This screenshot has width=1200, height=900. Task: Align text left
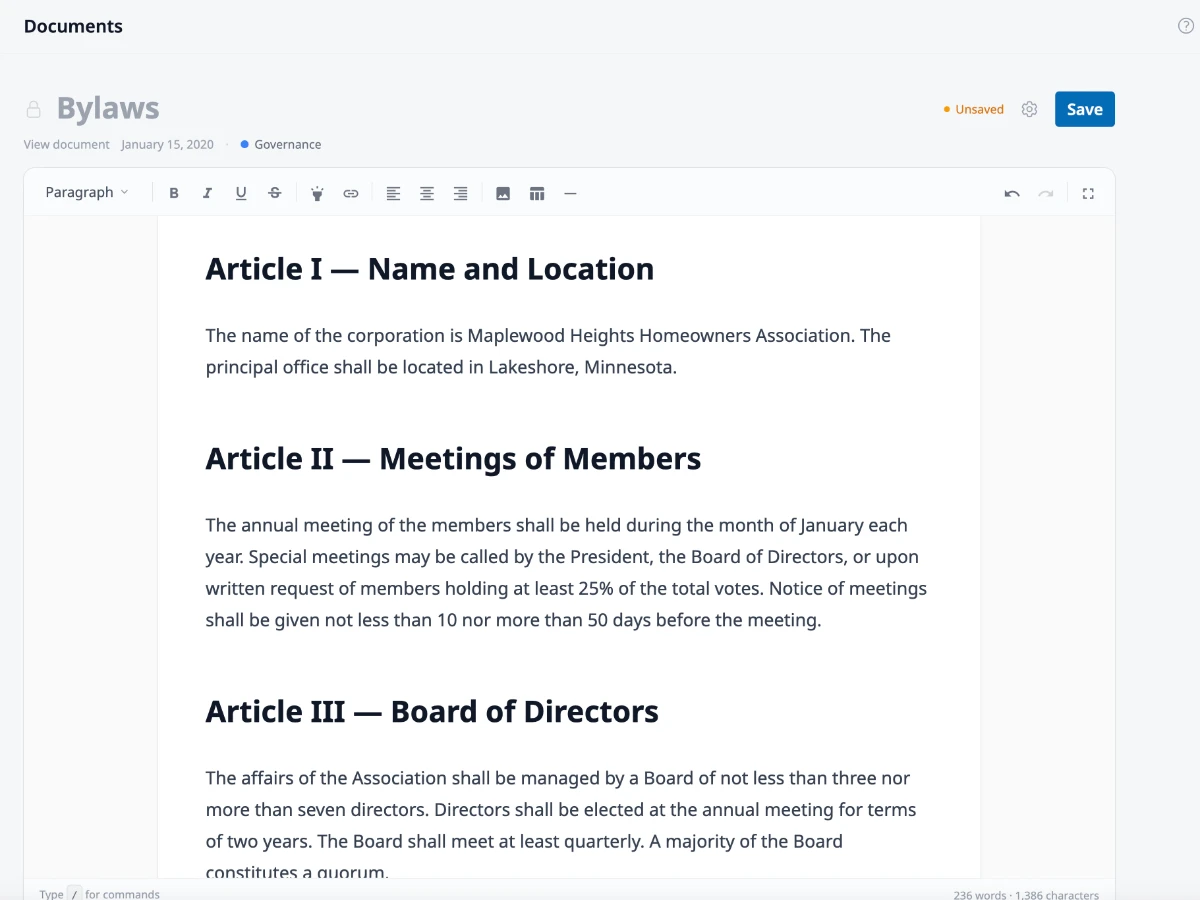[x=393, y=193]
